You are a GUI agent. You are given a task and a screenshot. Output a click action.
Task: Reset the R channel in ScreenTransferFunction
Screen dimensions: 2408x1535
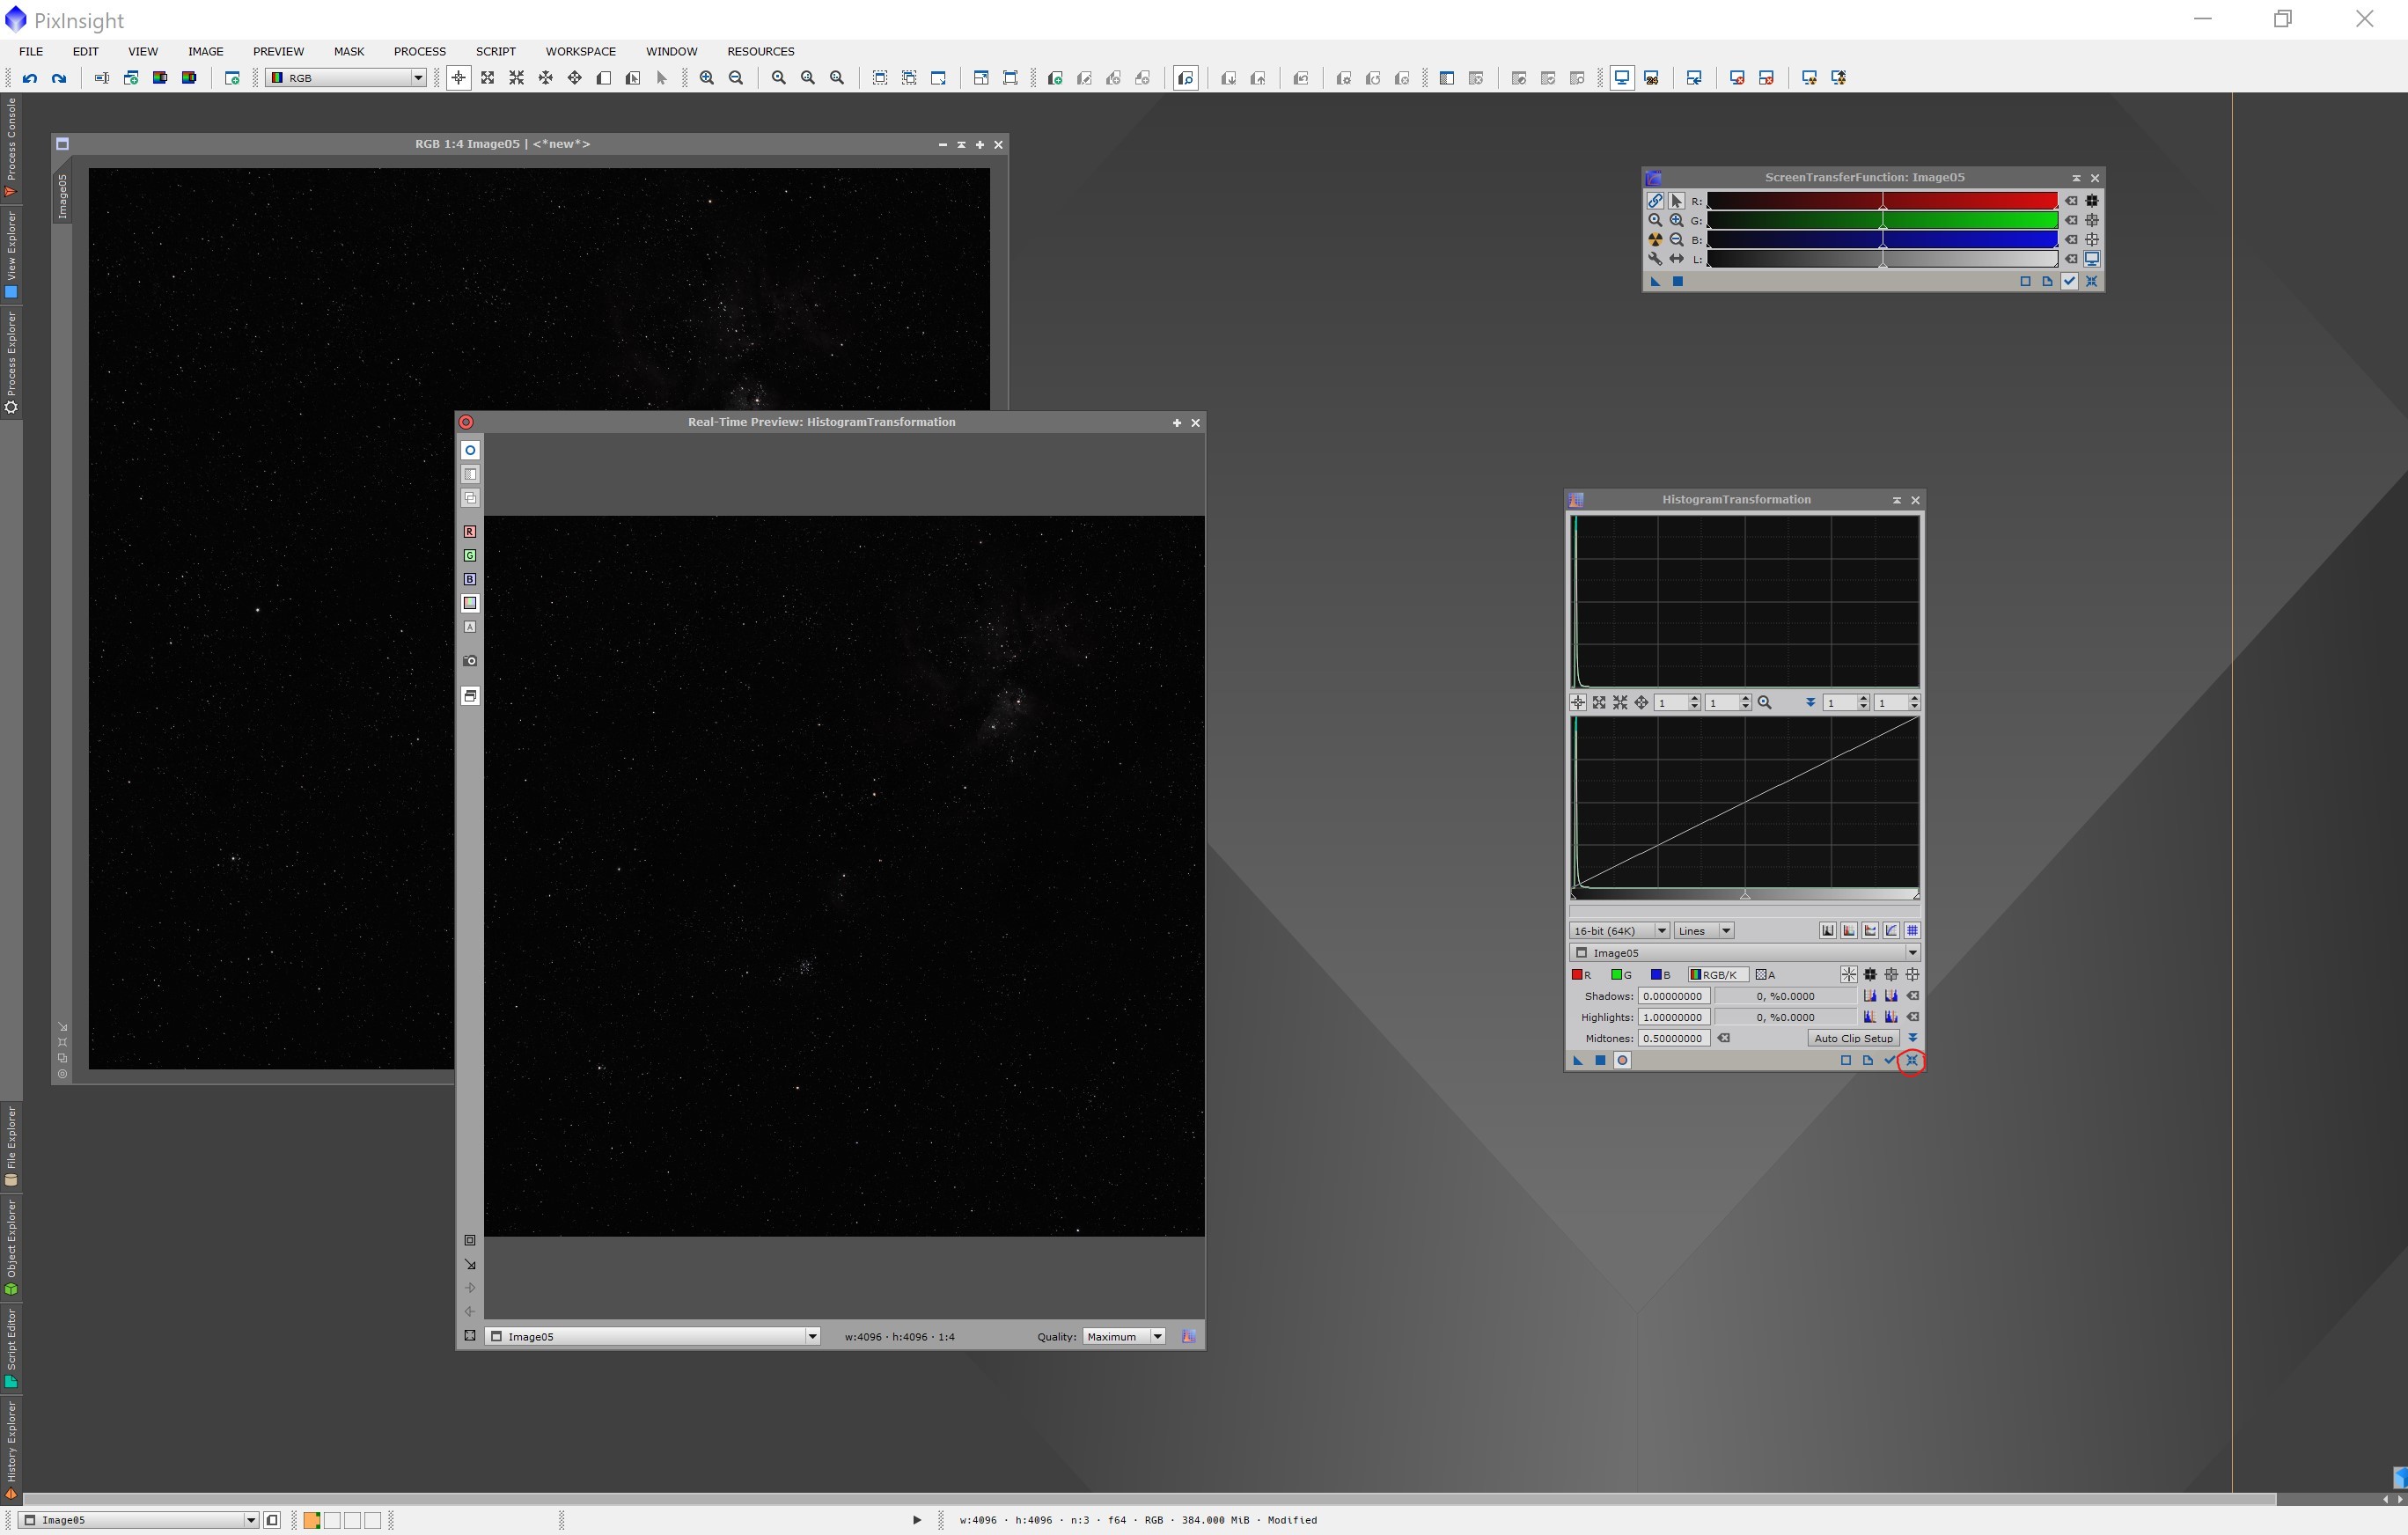pos(2071,201)
